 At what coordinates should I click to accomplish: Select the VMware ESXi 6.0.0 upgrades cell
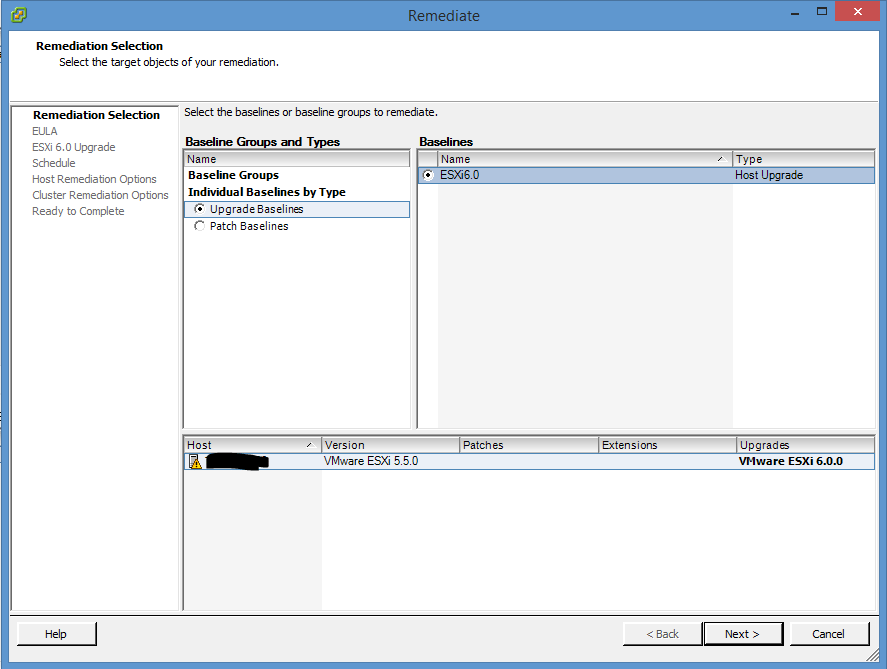[806, 461]
